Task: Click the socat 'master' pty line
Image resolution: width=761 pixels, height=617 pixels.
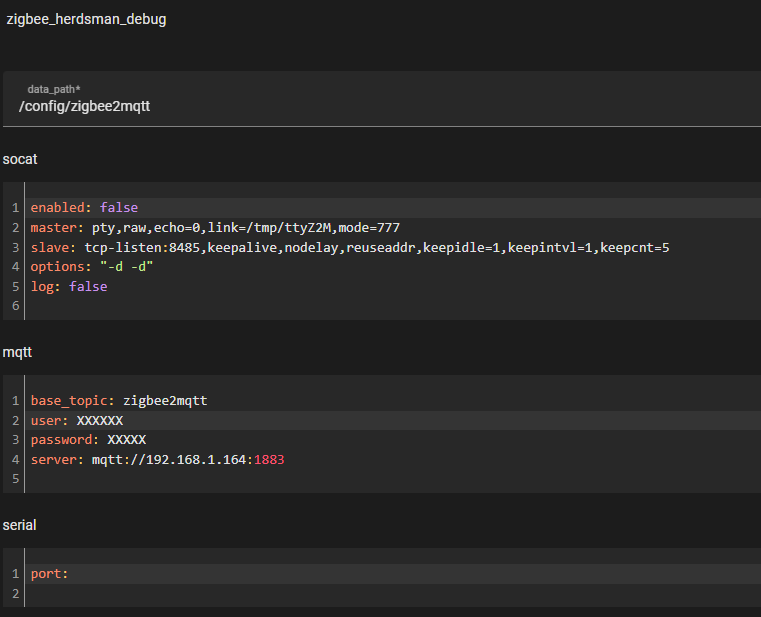Action: [x=215, y=227]
